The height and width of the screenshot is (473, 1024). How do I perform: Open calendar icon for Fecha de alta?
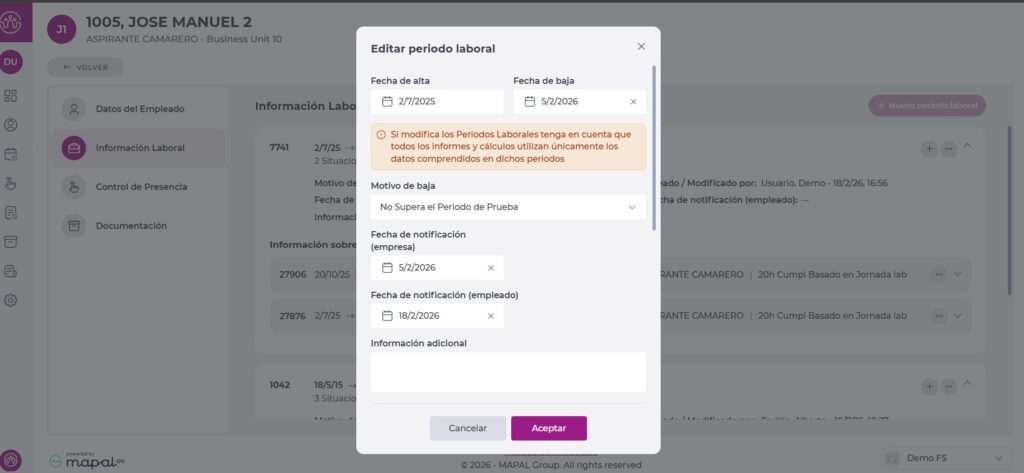(387, 101)
